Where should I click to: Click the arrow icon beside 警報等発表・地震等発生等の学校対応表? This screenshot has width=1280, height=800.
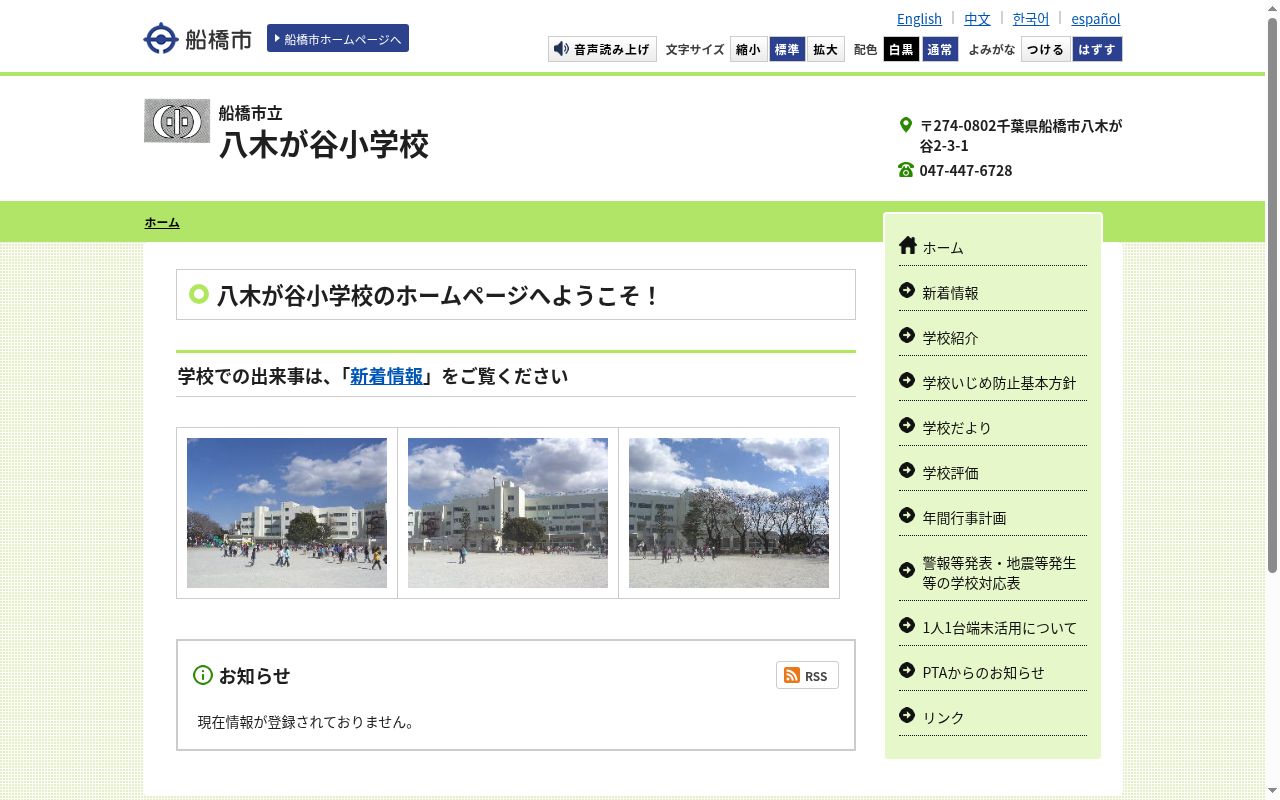907,570
